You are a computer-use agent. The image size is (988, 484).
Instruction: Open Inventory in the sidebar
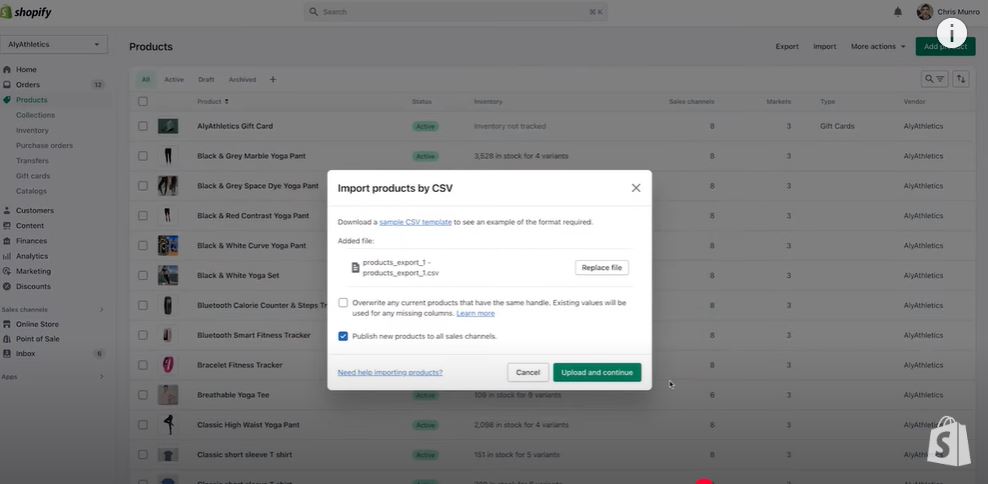pyautogui.click(x=32, y=130)
